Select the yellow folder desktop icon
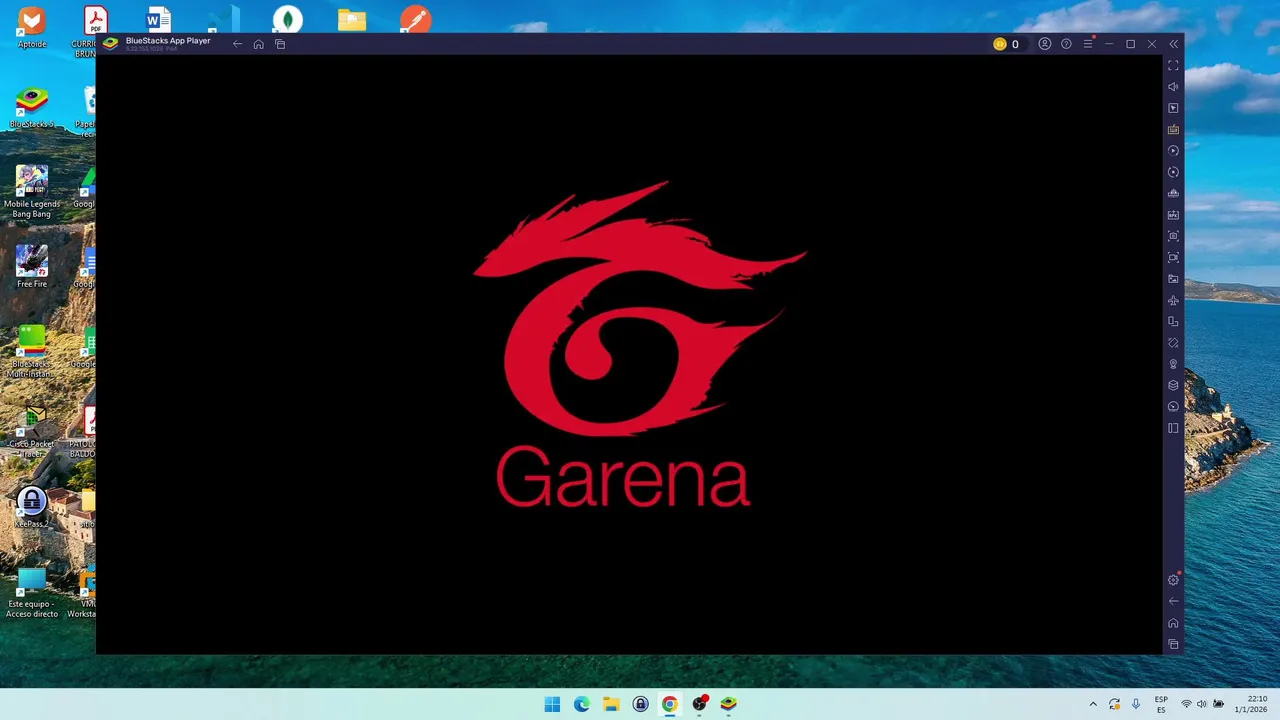 point(352,20)
